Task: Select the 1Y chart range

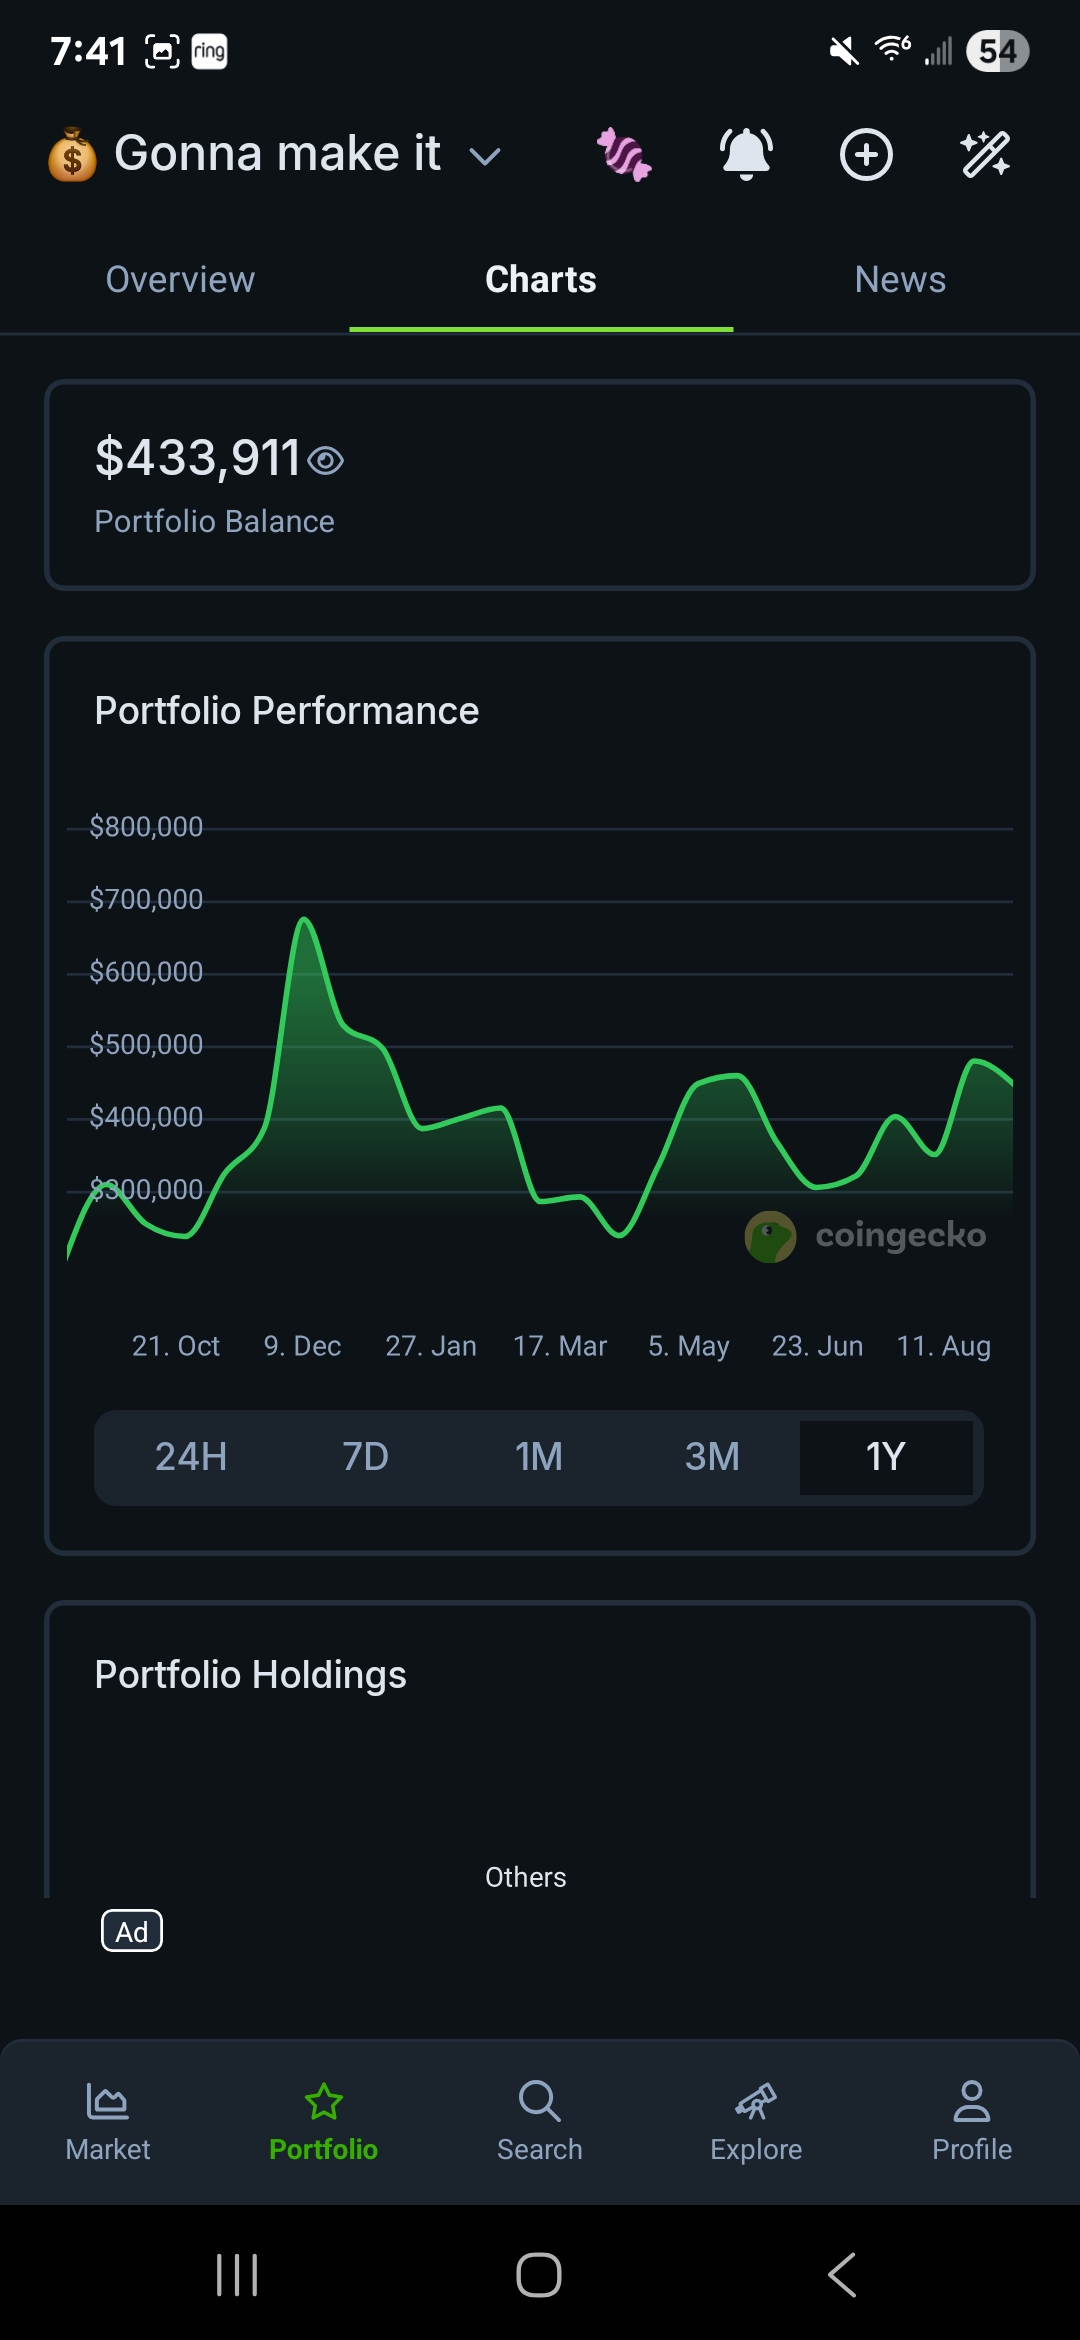Action: click(x=886, y=1457)
